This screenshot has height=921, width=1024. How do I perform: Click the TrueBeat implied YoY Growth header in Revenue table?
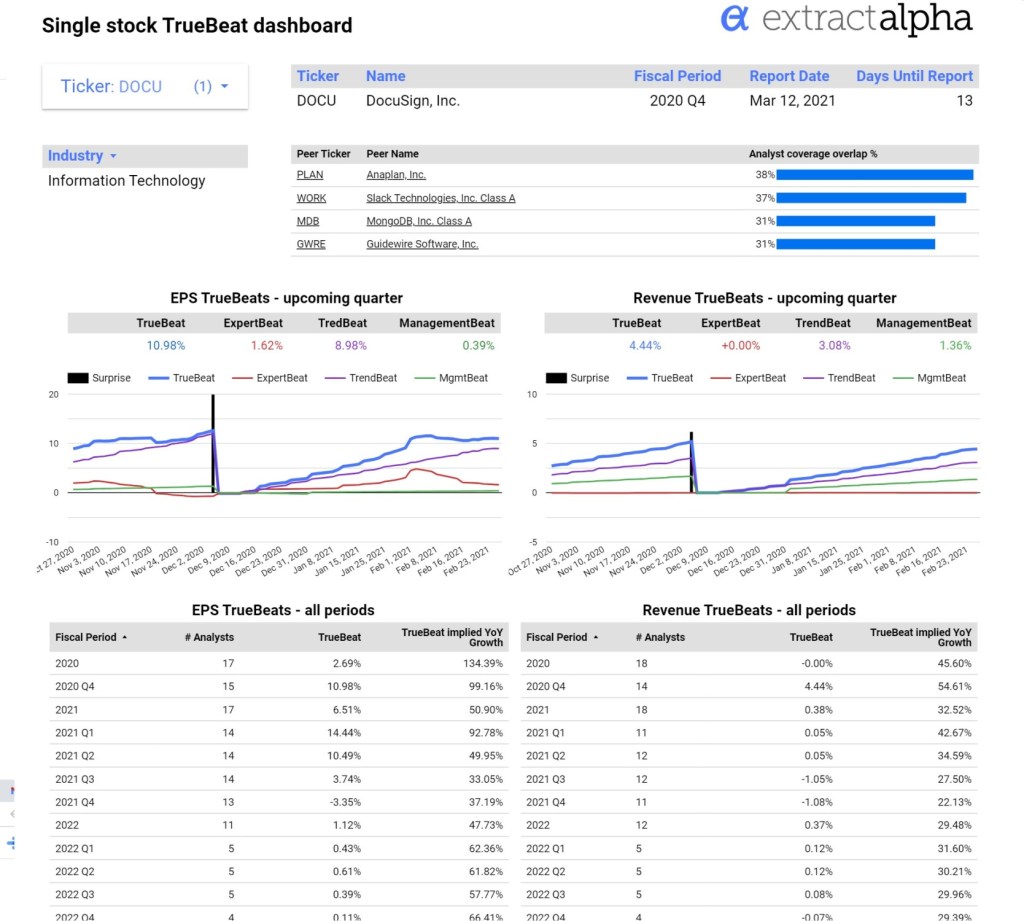pos(921,638)
